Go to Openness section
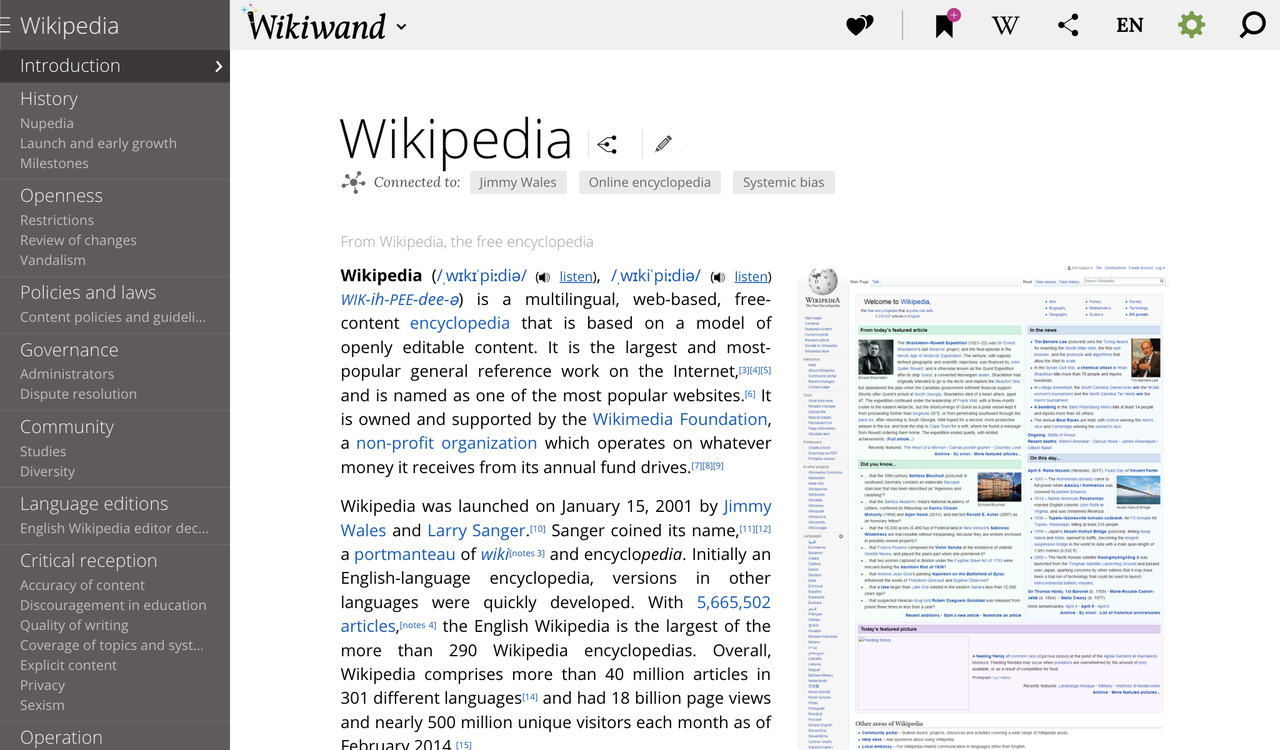The width and height of the screenshot is (1280, 750). coord(61,195)
